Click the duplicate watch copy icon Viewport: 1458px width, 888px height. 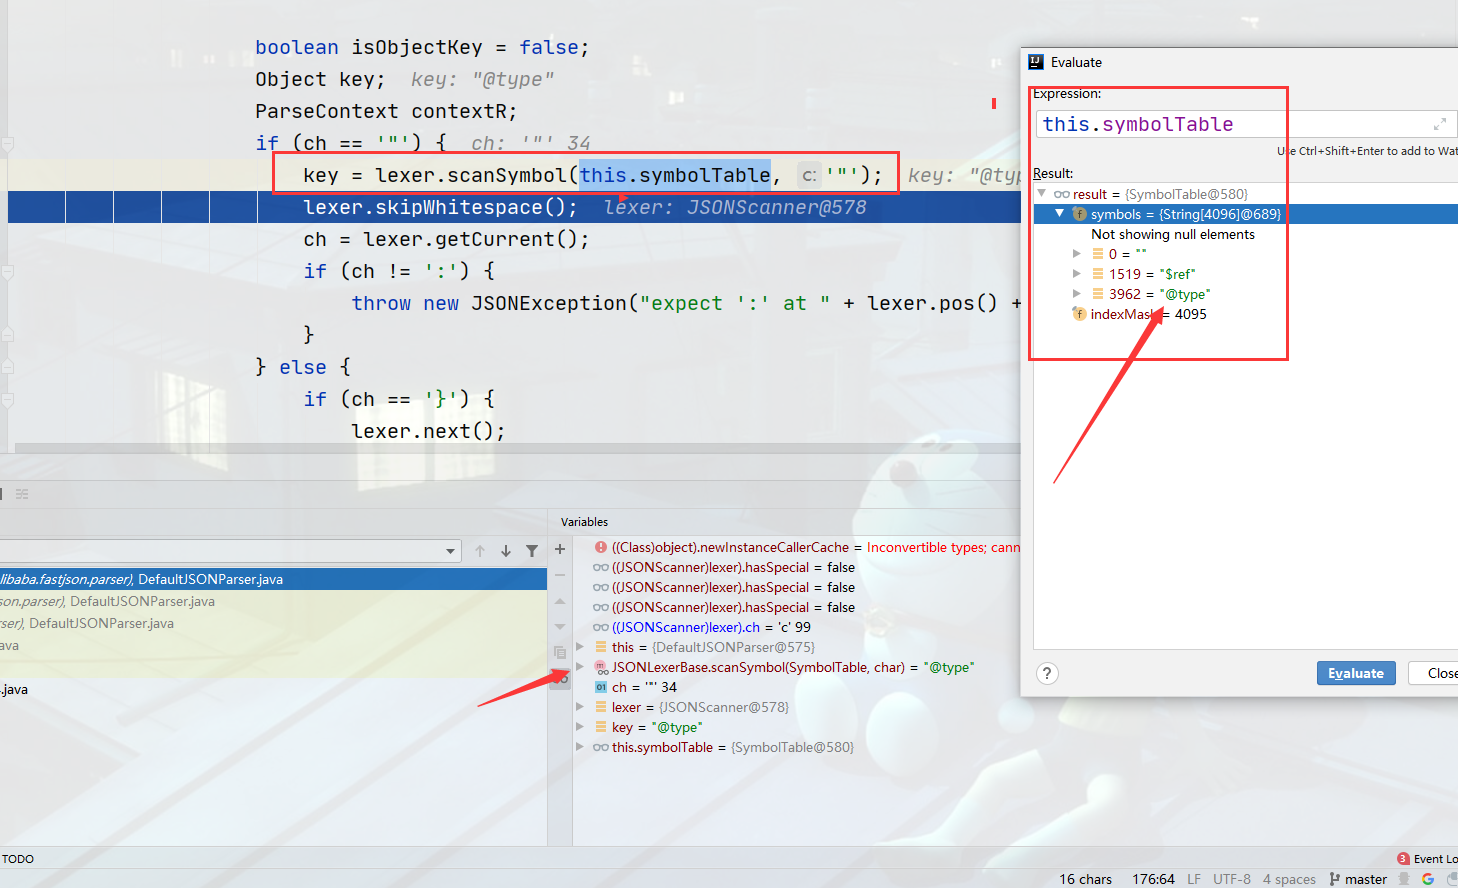pyautogui.click(x=560, y=652)
